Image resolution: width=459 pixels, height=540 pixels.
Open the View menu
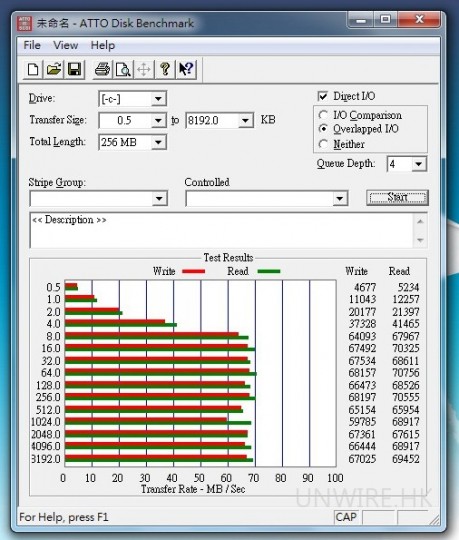65,45
